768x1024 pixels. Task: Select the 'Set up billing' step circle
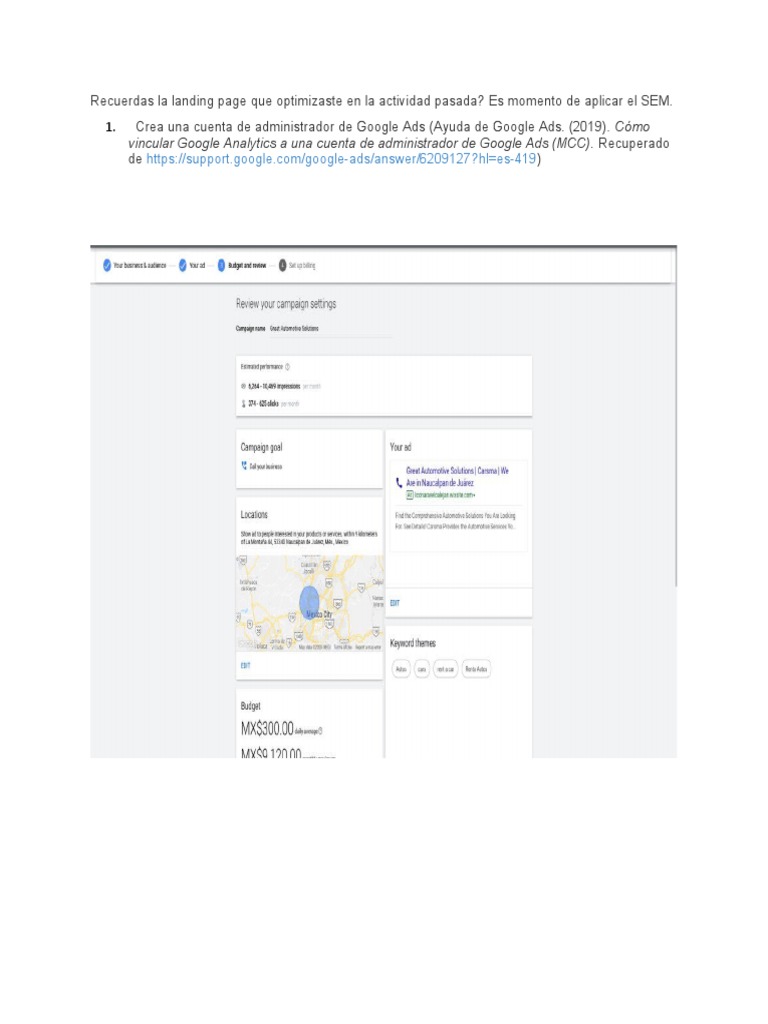pos(283,265)
